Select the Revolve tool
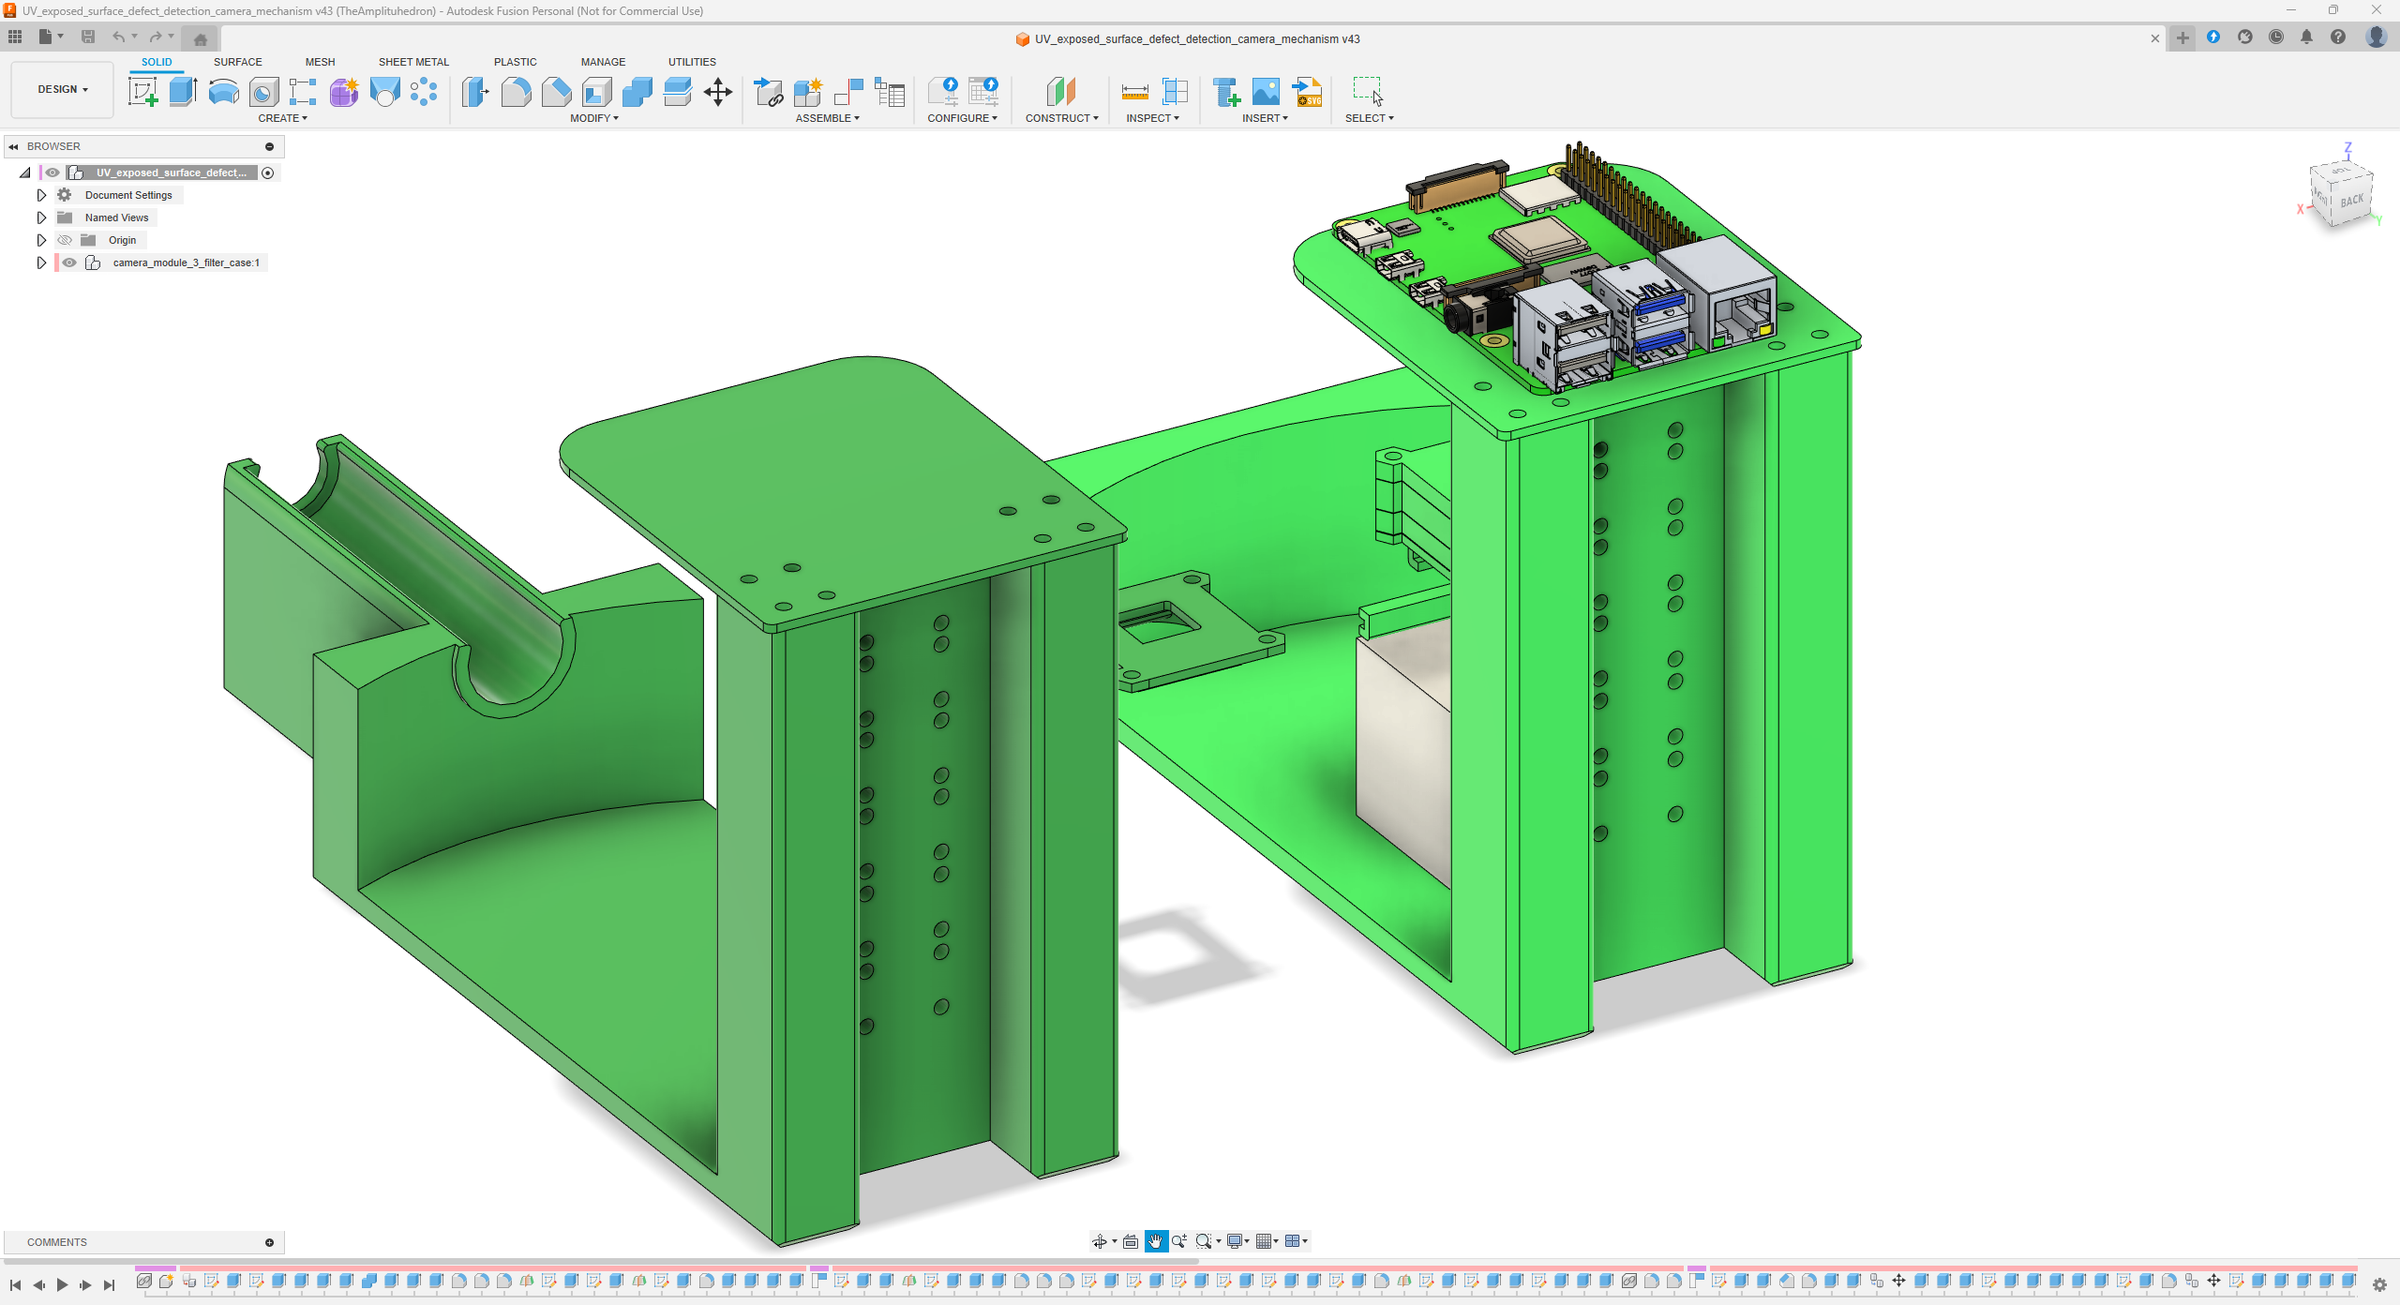This screenshot has height=1305, width=2400. [x=223, y=92]
